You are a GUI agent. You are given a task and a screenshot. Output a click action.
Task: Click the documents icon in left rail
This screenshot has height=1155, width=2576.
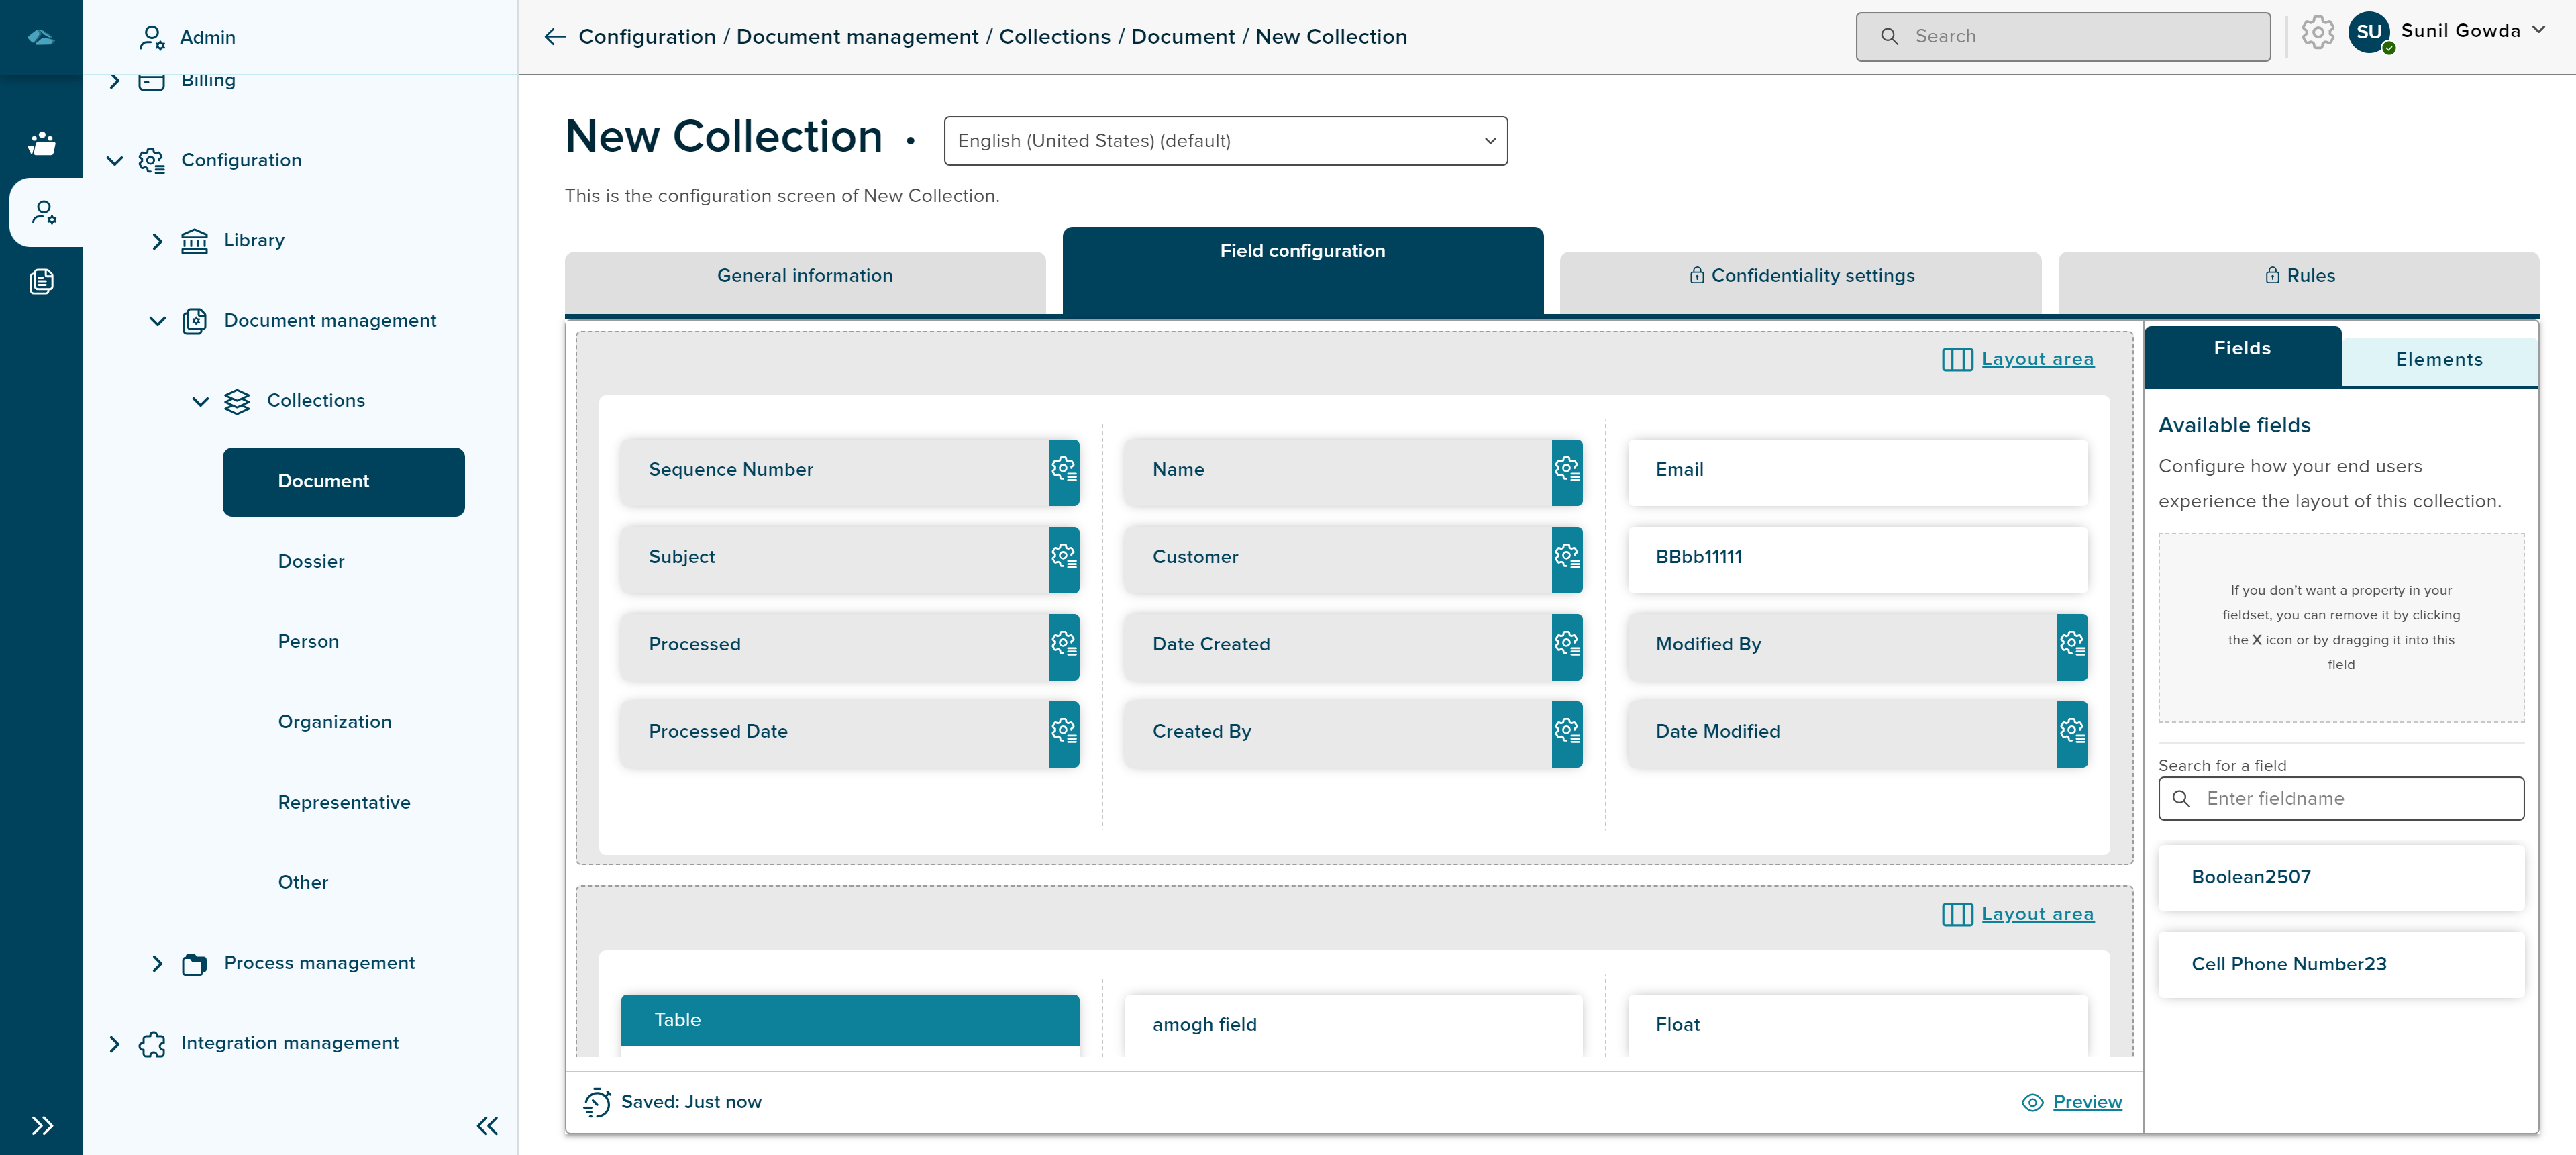point(41,282)
